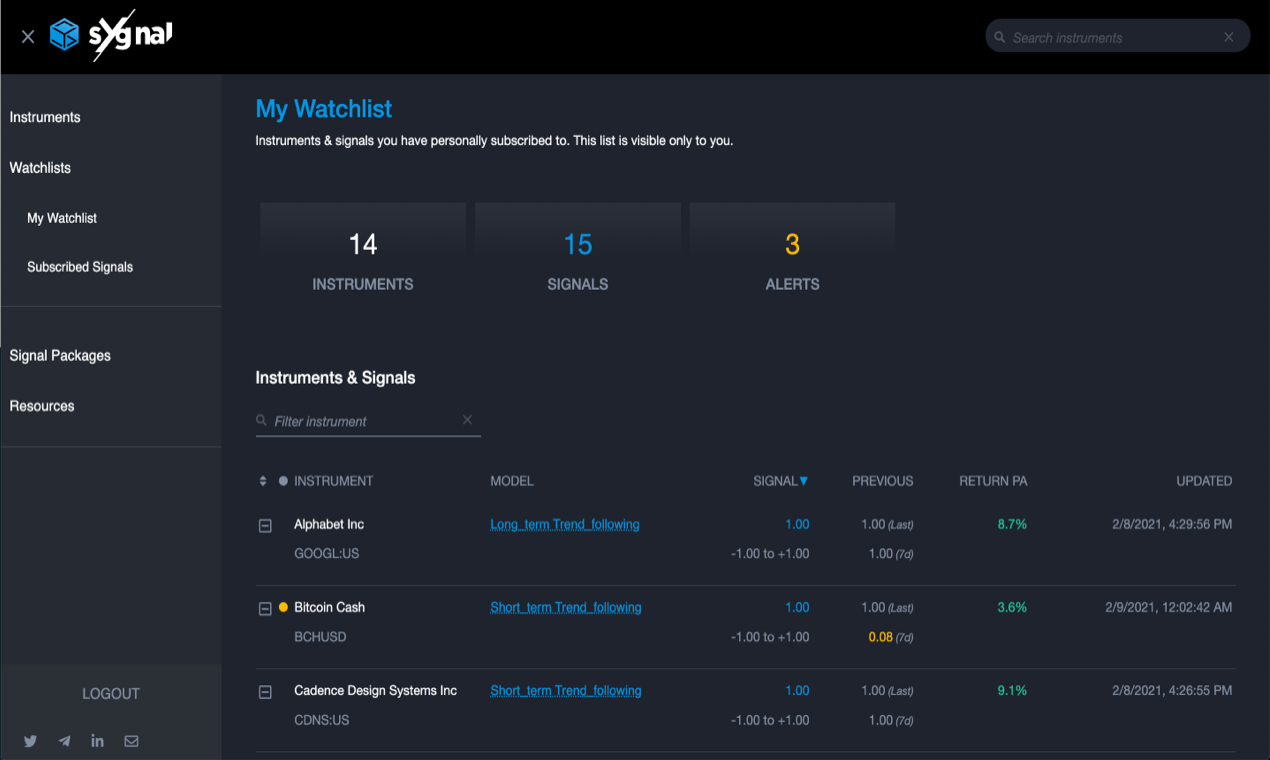This screenshot has width=1270, height=760.
Task: Open the Telegram link icon
Action: coord(64,741)
